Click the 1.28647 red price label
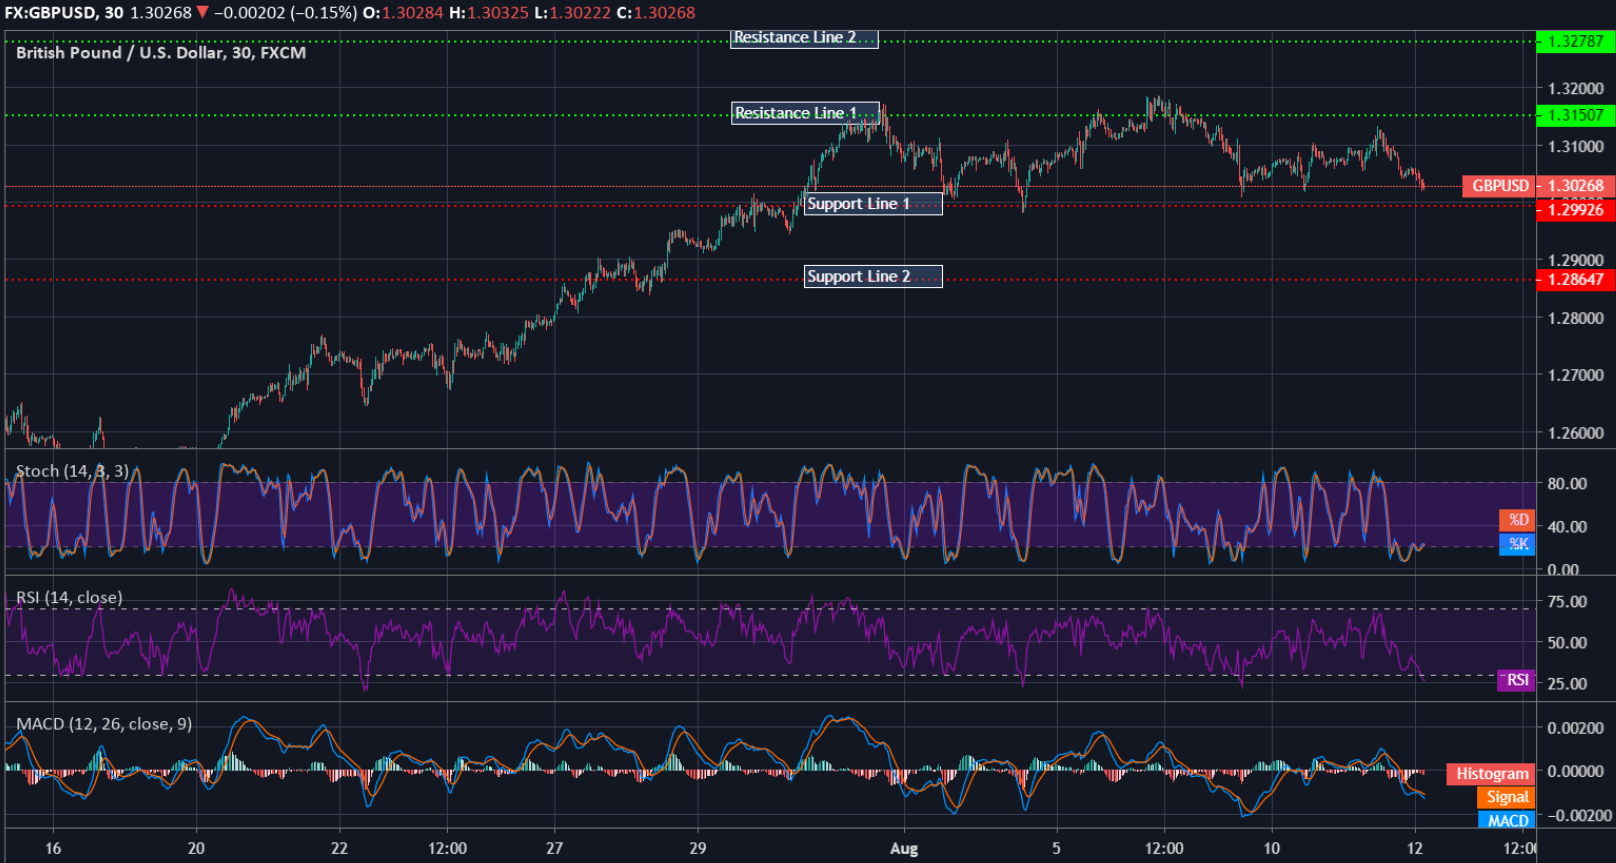Image resolution: width=1616 pixels, height=863 pixels. [1576, 280]
